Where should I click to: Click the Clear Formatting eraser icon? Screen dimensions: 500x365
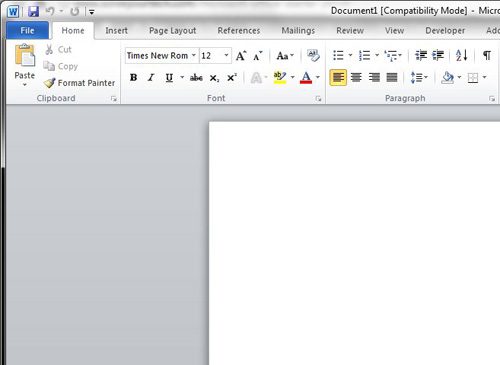[x=313, y=56]
